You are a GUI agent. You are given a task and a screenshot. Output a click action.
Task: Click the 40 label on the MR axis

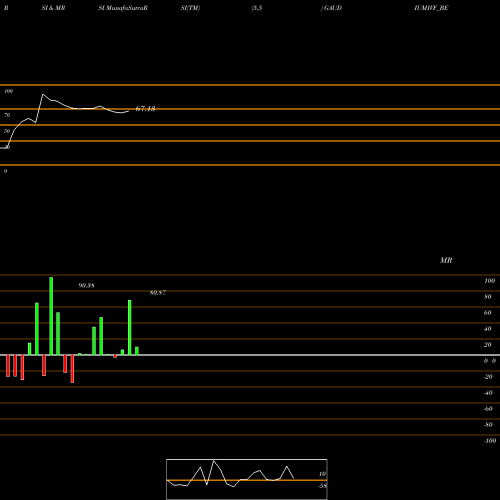(488, 329)
